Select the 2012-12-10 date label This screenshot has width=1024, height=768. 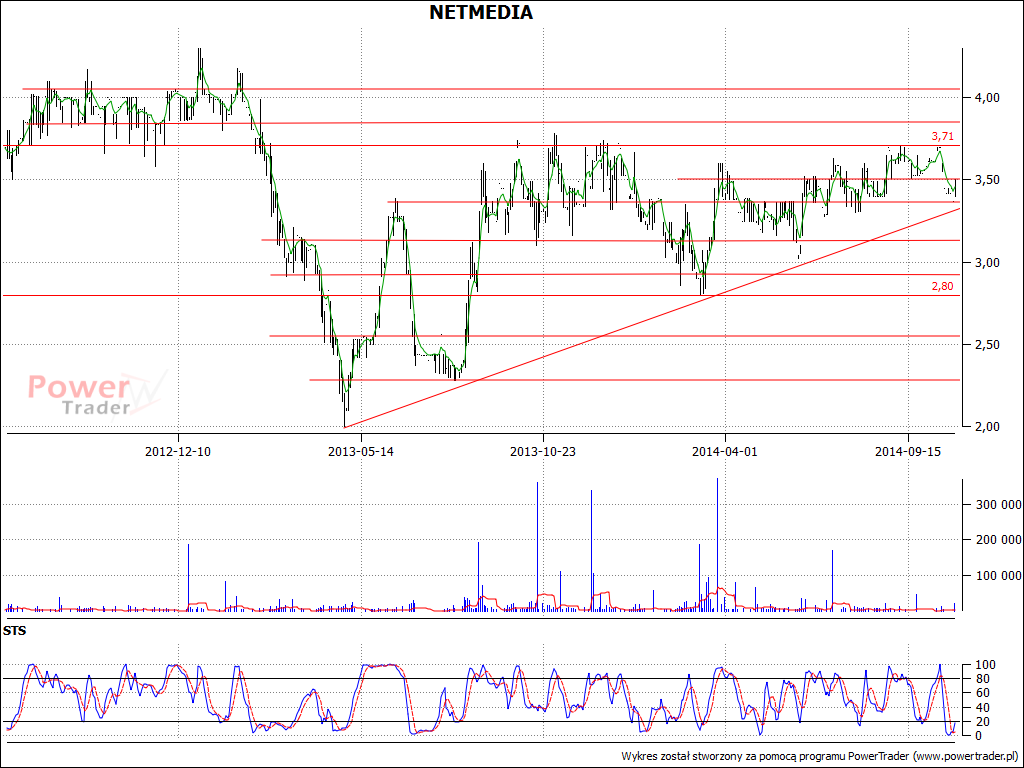(x=178, y=451)
